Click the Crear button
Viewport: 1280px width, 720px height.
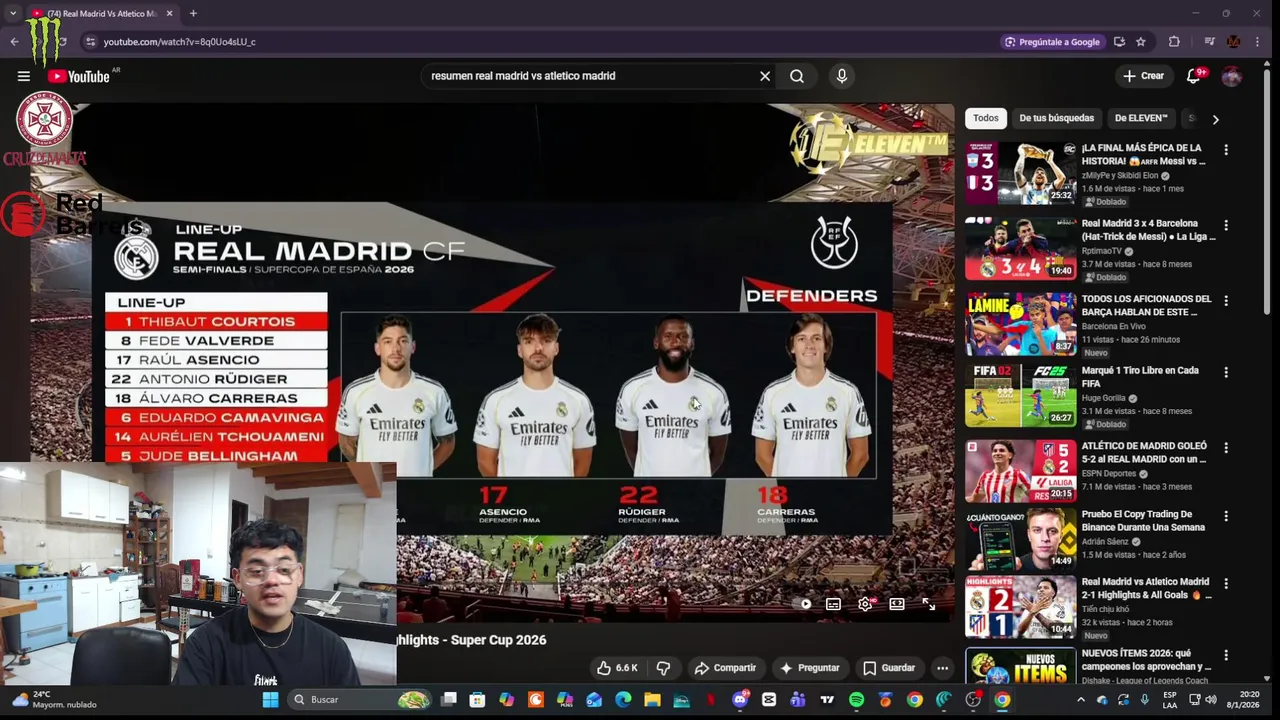(1143, 76)
